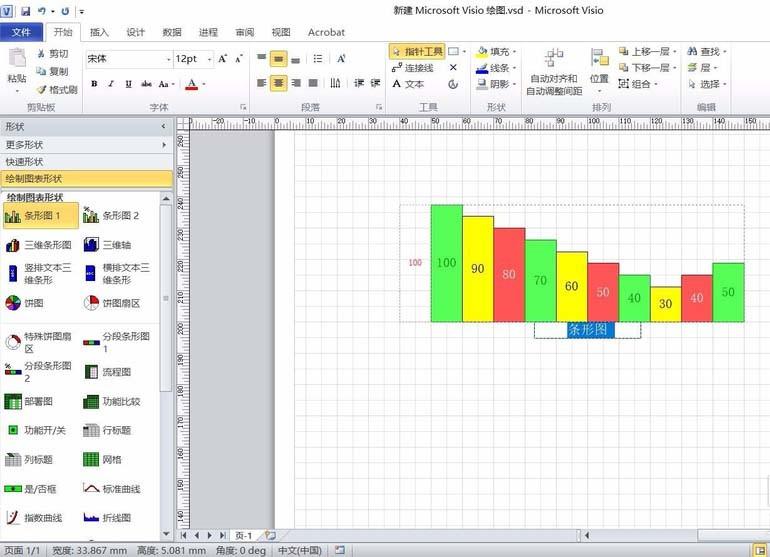Toggle underline text formatting
This screenshot has height=557, width=770.
click(128, 84)
